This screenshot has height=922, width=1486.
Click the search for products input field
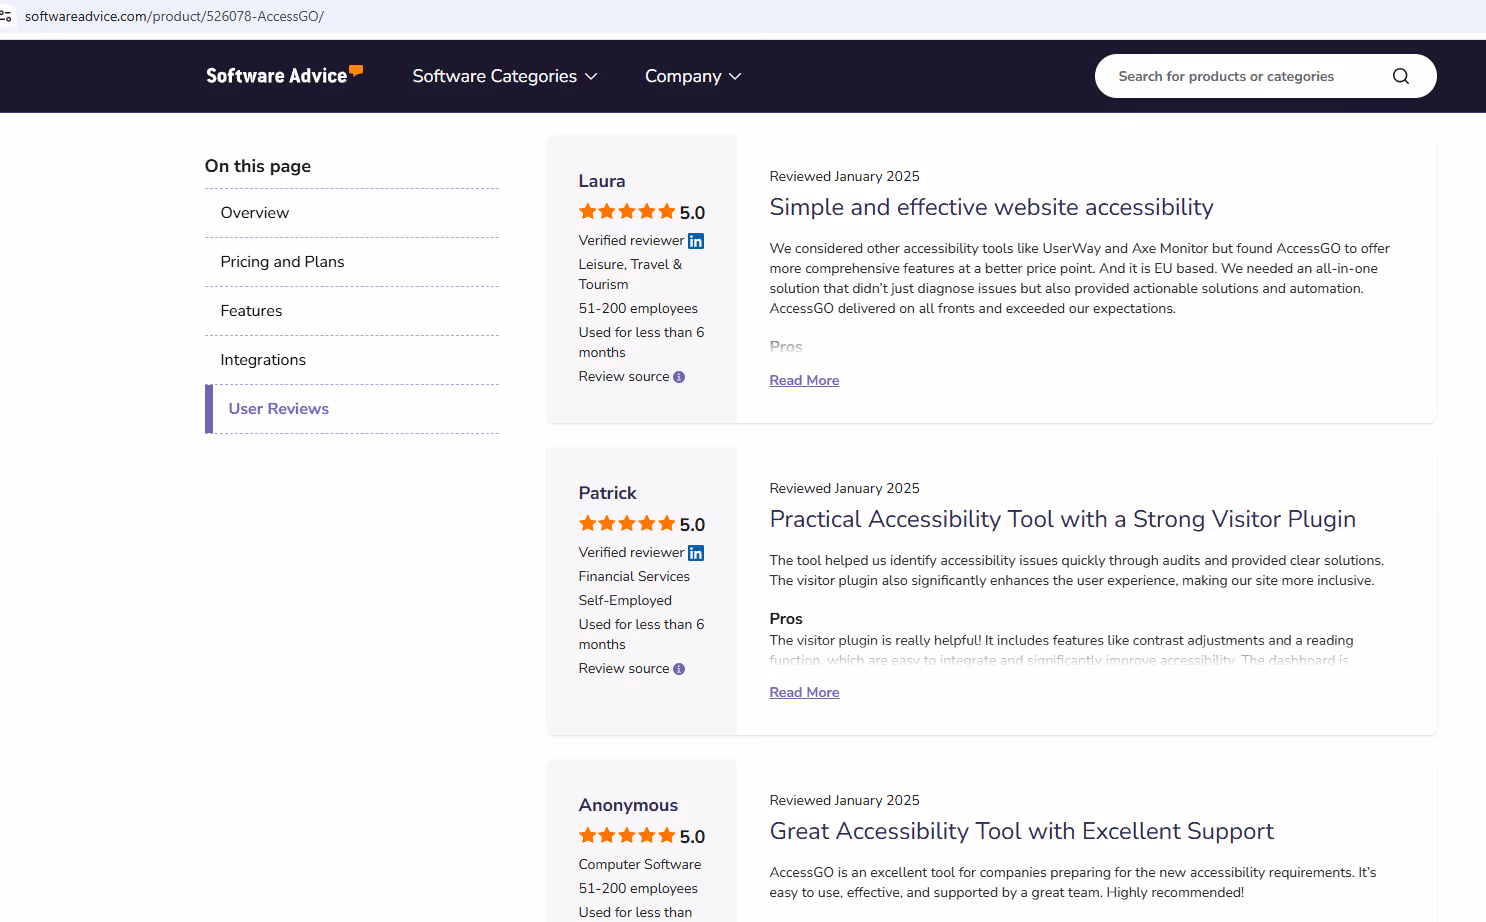click(1240, 76)
